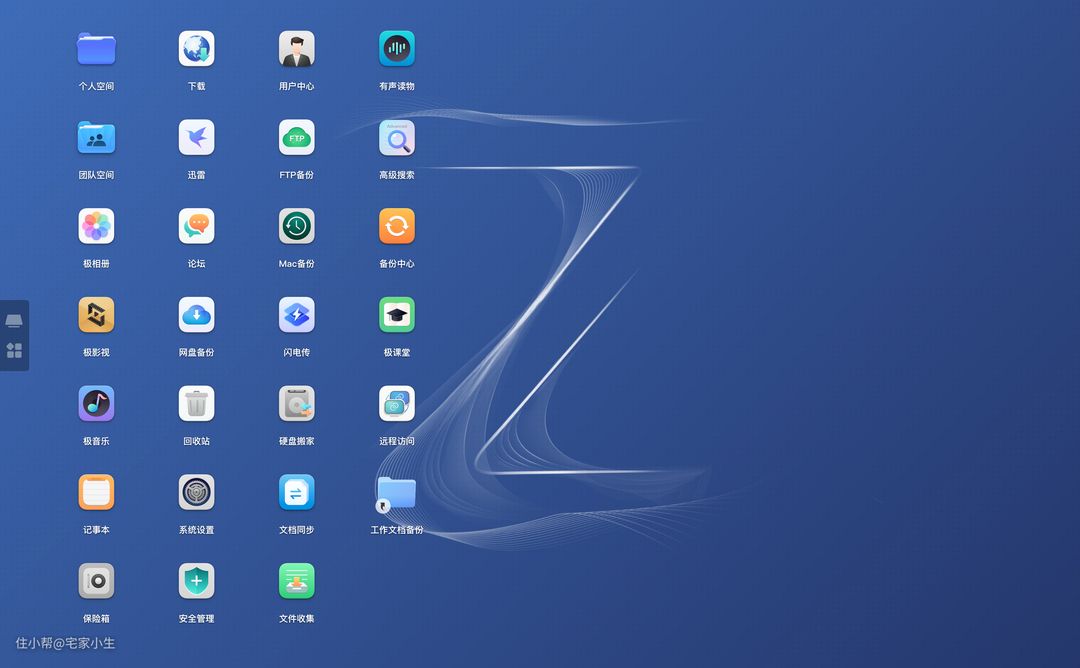1080x668 pixels.
Task: Open 系统设置 system settings
Action: coord(196,493)
